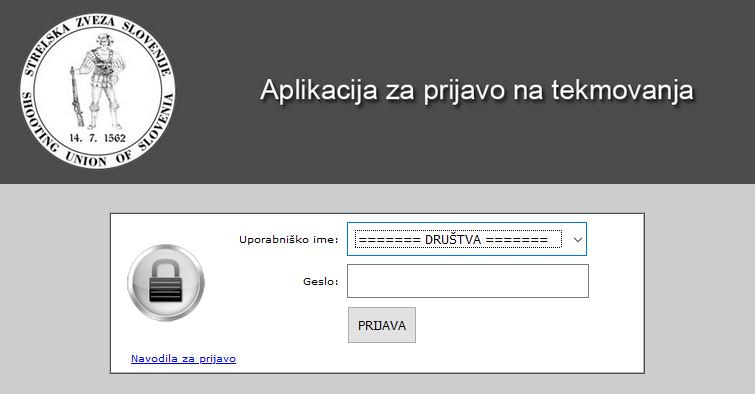This screenshot has height=394, width=755.
Task: Open the Uporabniško ime dropdown
Action: [467, 239]
